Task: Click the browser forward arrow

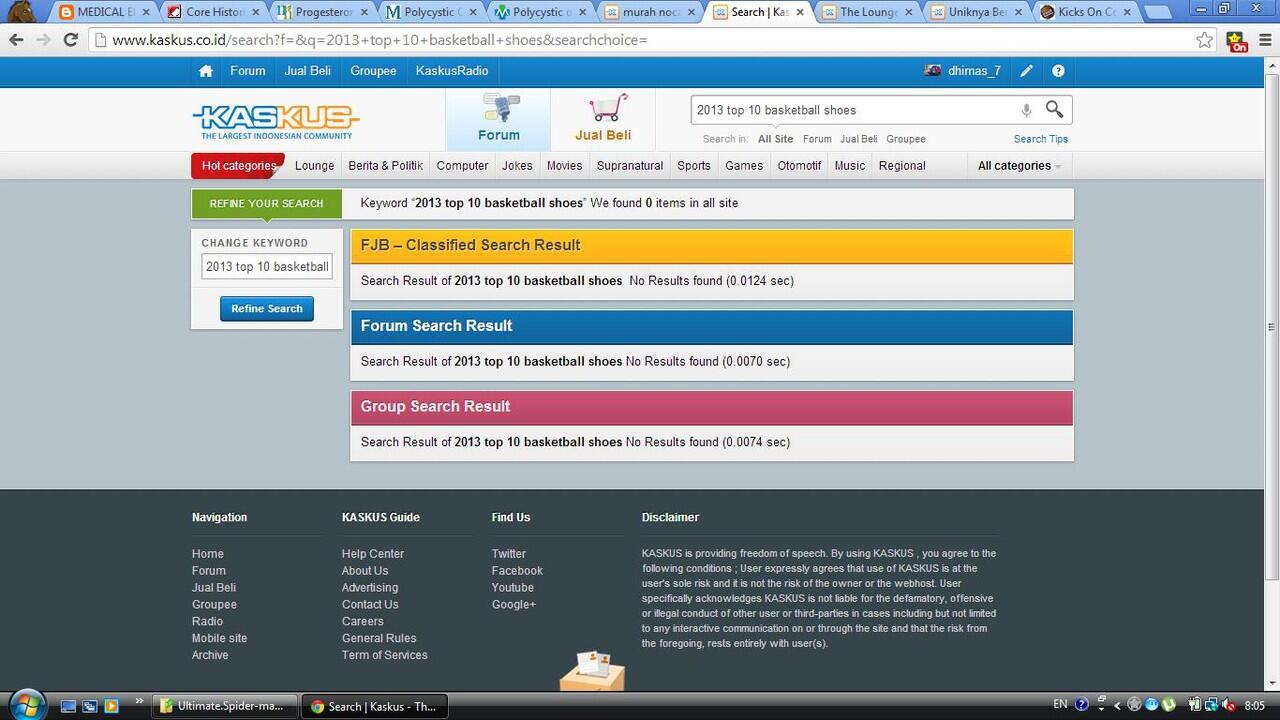Action: pos(43,40)
